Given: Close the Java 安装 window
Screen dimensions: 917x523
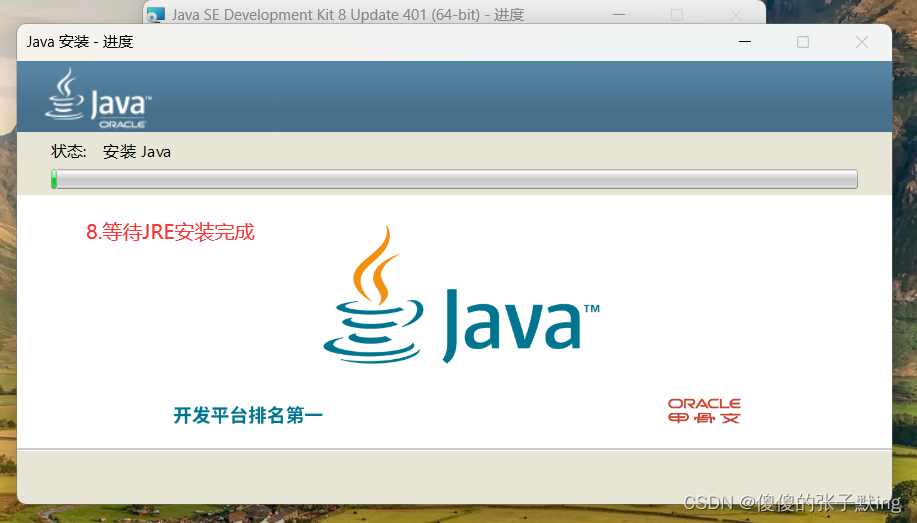Looking at the screenshot, I should pyautogui.click(x=861, y=42).
